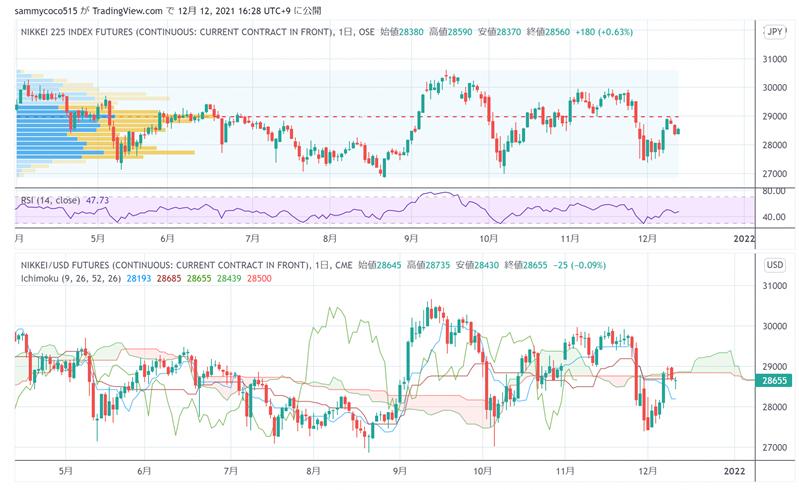Click the 28000 label on the USD price axis
Screen dimensions: 799x490
(775, 407)
